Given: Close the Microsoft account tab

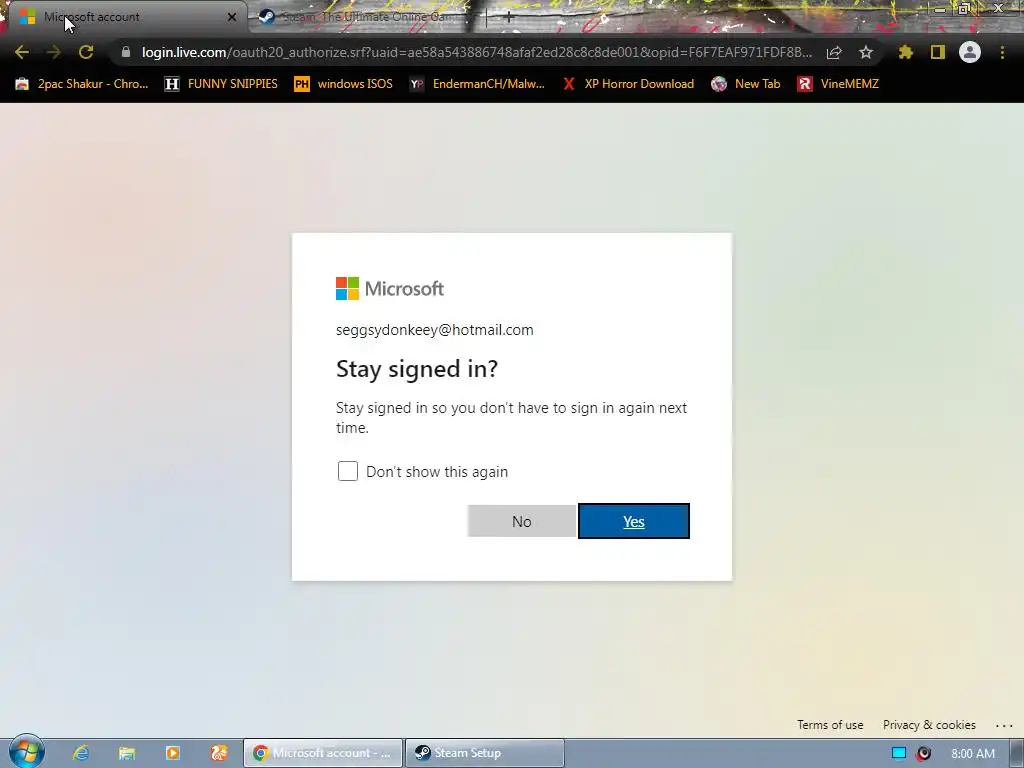Looking at the screenshot, I should [x=232, y=17].
